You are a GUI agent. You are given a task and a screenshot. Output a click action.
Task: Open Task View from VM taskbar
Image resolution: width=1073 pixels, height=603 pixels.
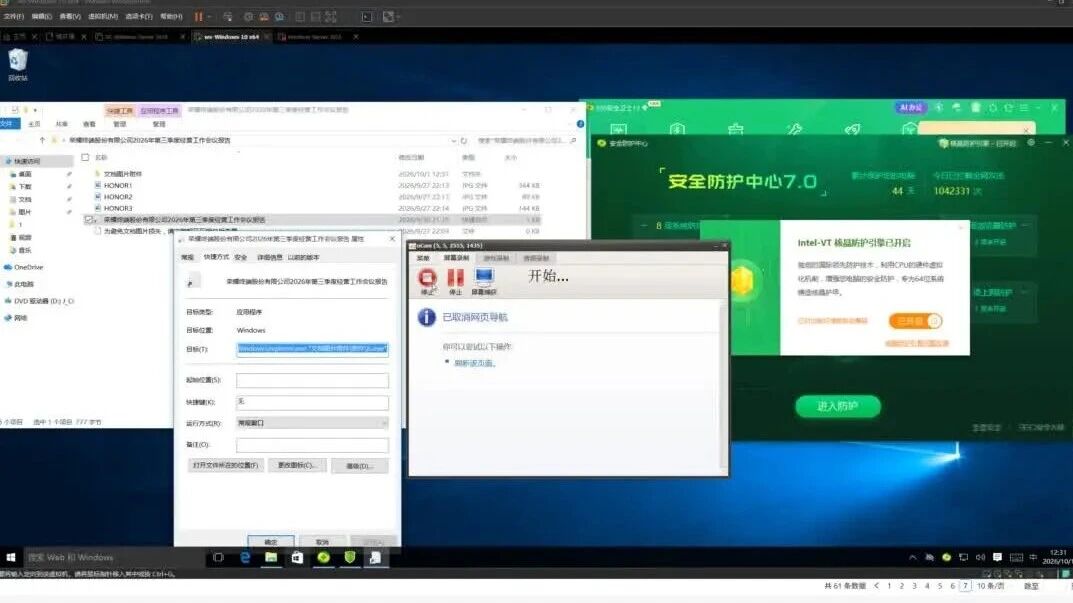tap(218, 558)
